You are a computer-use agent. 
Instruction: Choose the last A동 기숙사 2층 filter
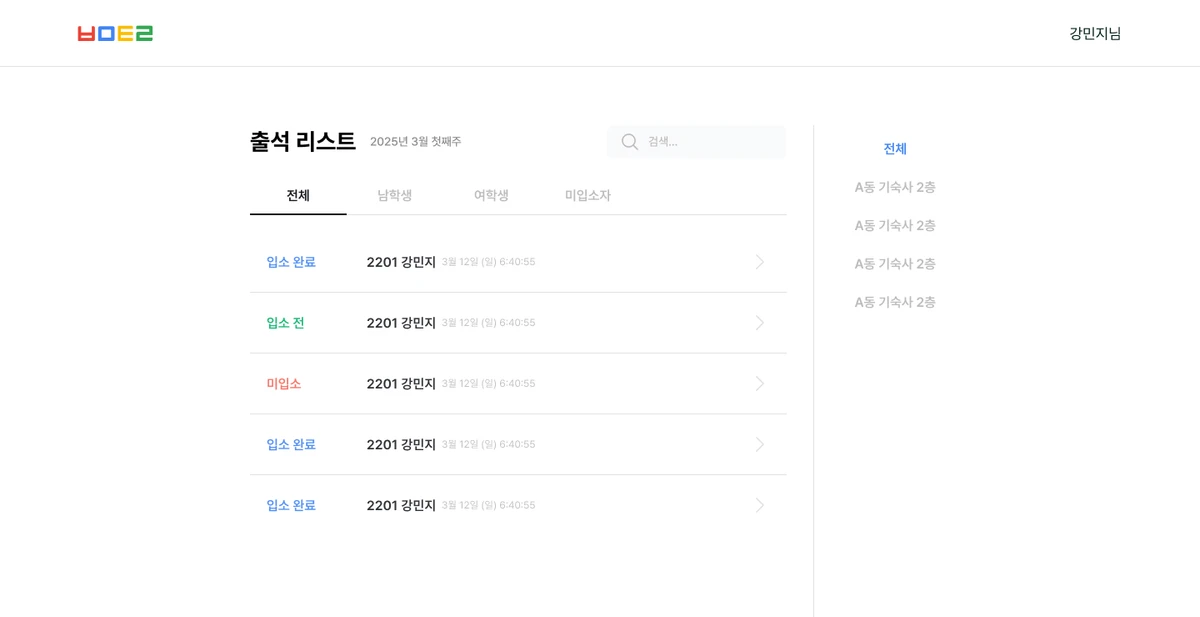pos(895,302)
